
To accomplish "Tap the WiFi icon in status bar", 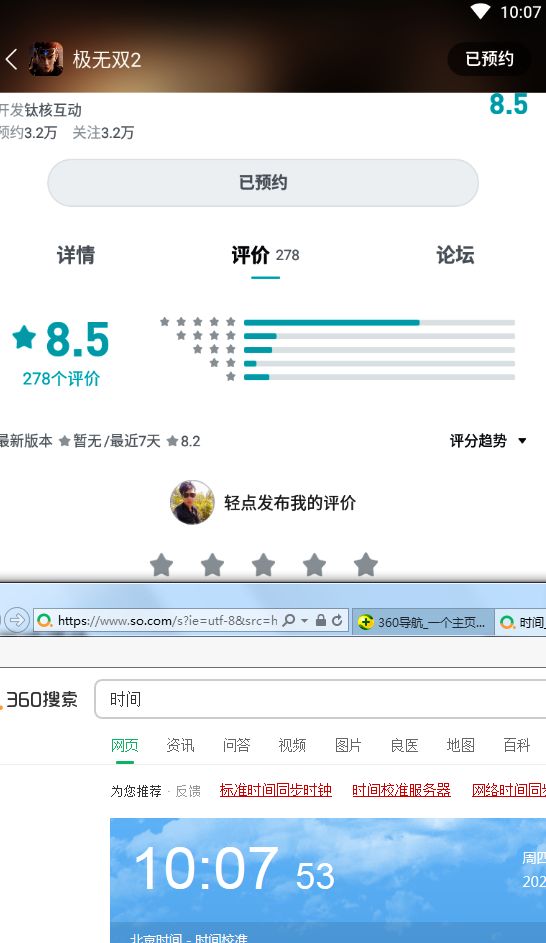I will 480,11.
